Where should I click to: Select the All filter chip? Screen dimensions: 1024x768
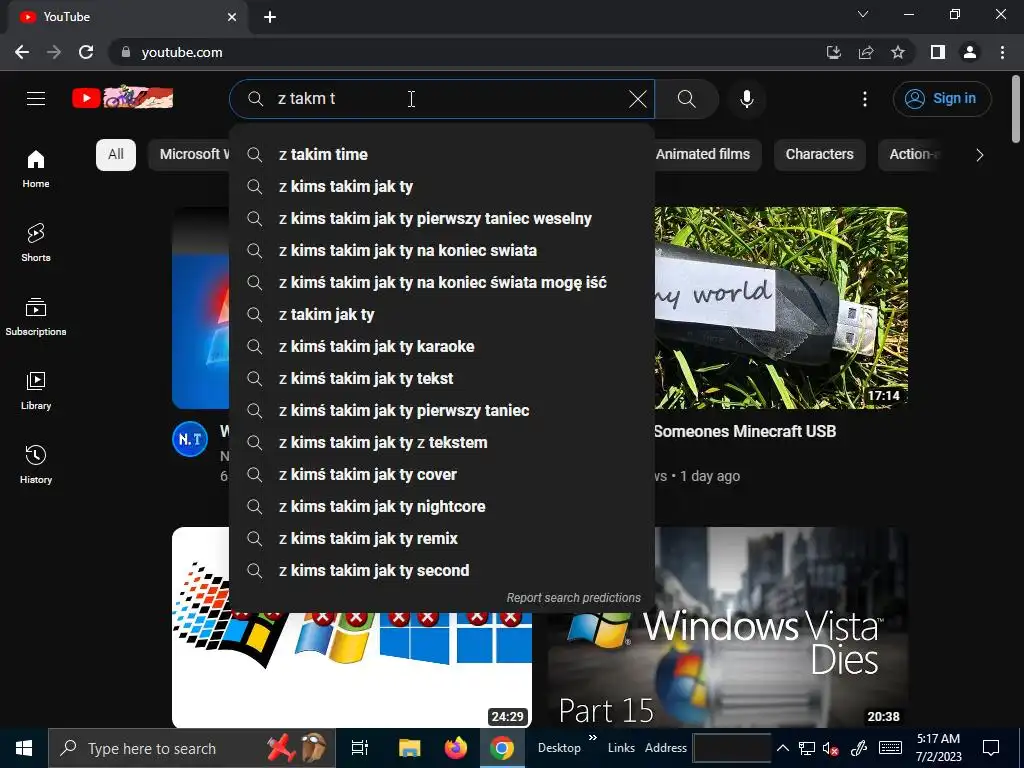(116, 155)
